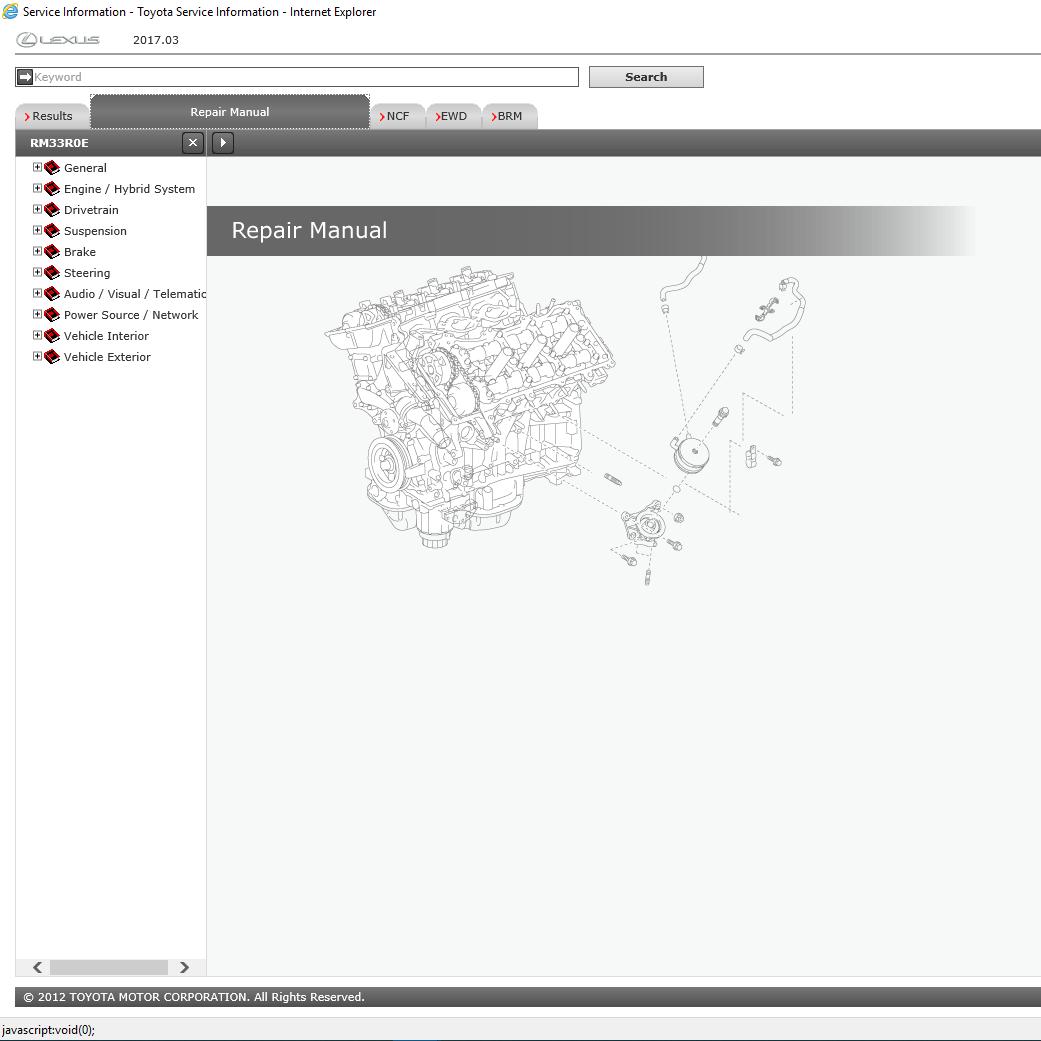Expand the Suspension tree node
This screenshot has height=1041, width=1041.
[37, 230]
